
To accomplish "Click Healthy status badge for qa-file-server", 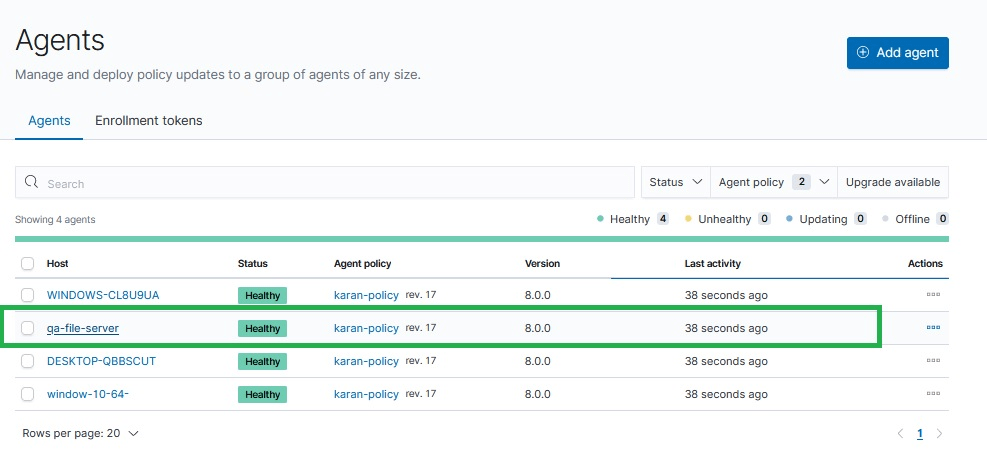I will (262, 328).
